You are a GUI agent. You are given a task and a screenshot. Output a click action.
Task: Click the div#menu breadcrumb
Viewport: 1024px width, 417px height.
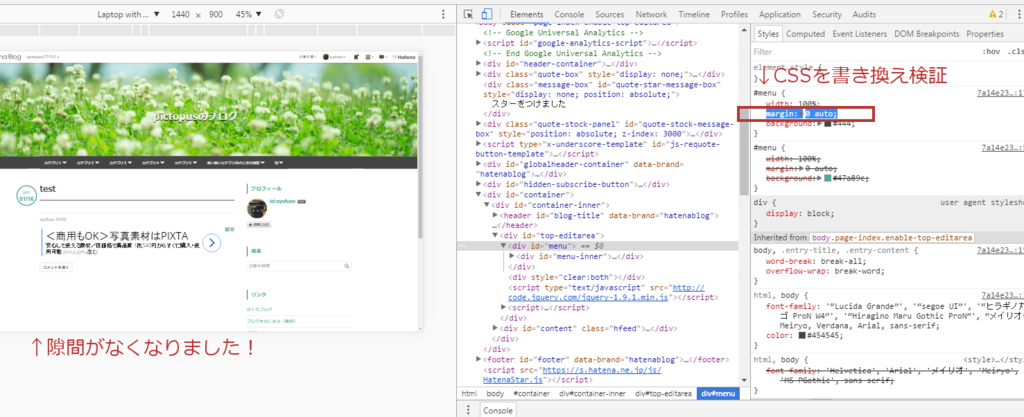pos(718,394)
